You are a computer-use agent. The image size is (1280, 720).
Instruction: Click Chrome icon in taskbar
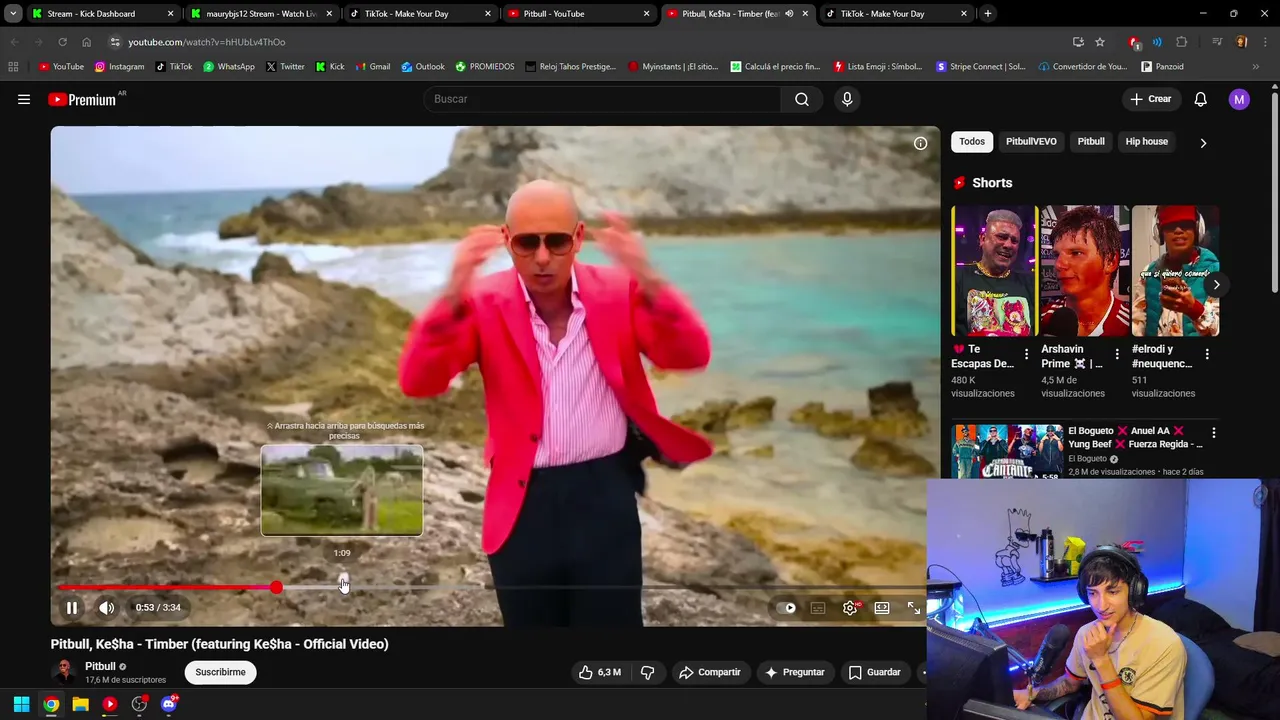pyautogui.click(x=51, y=704)
